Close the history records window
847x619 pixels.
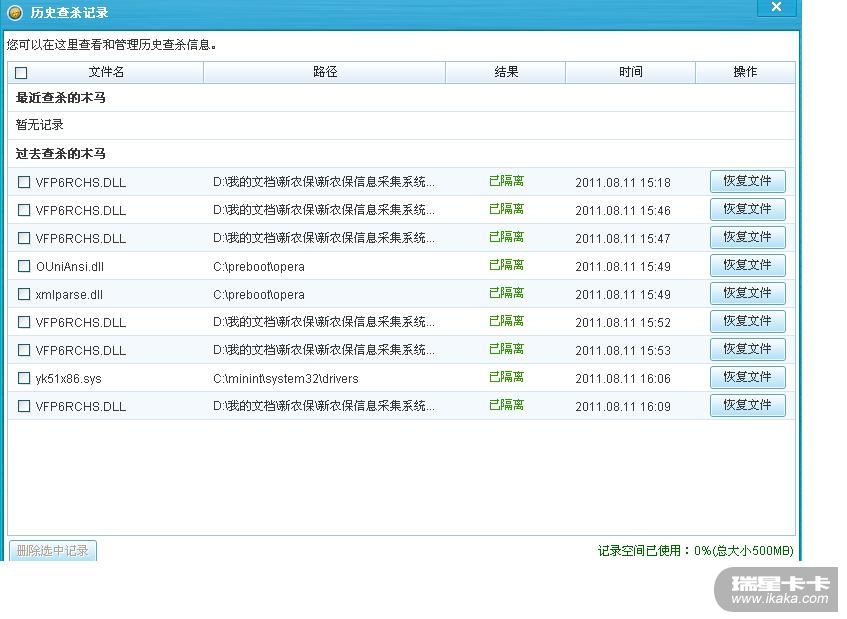click(x=776, y=9)
